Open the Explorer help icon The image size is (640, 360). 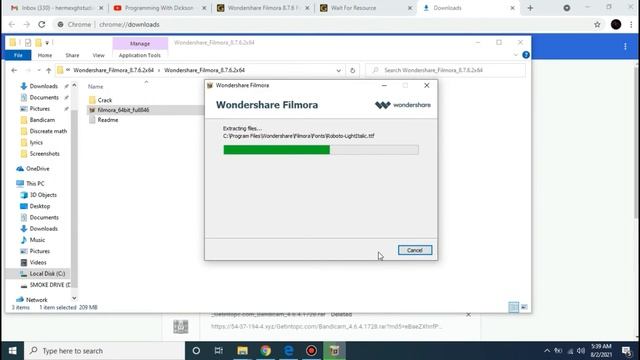coord(526,55)
